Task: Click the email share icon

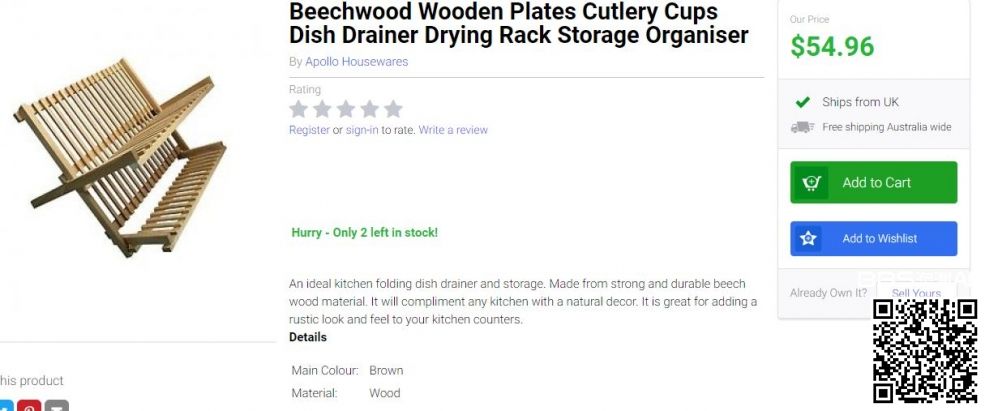Action: point(57,406)
